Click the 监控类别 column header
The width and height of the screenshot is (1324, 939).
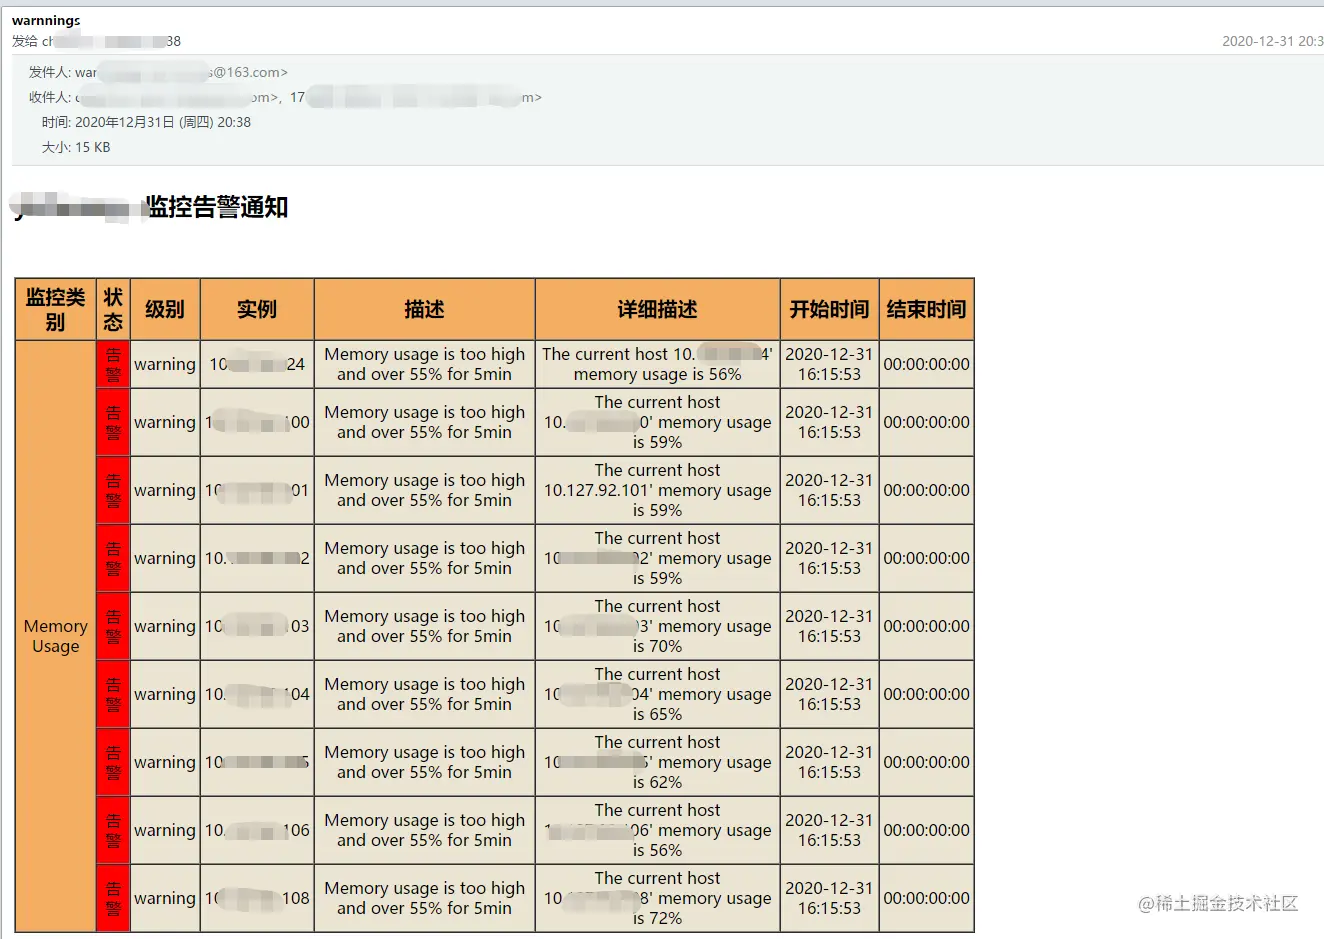click(55, 309)
